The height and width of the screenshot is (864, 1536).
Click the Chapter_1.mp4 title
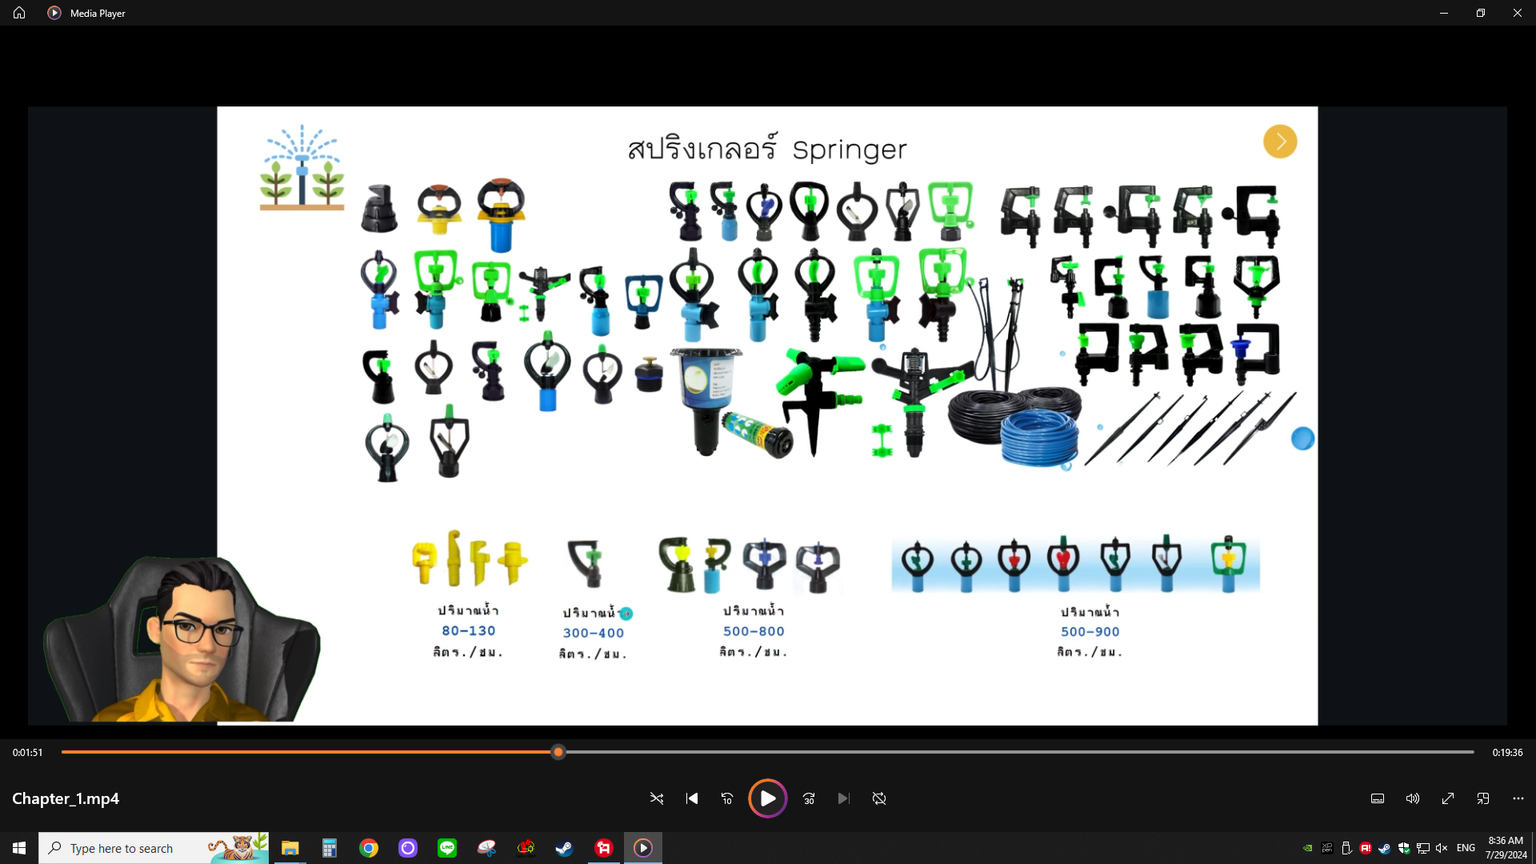coord(66,798)
